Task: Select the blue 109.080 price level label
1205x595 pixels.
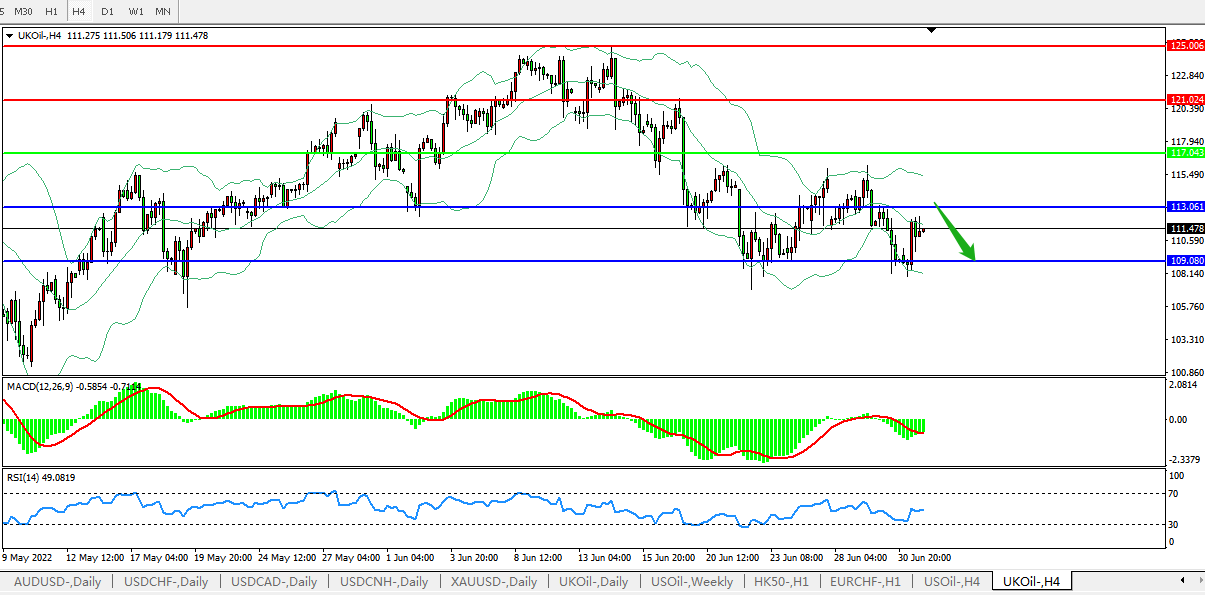Action: pyautogui.click(x=1185, y=261)
